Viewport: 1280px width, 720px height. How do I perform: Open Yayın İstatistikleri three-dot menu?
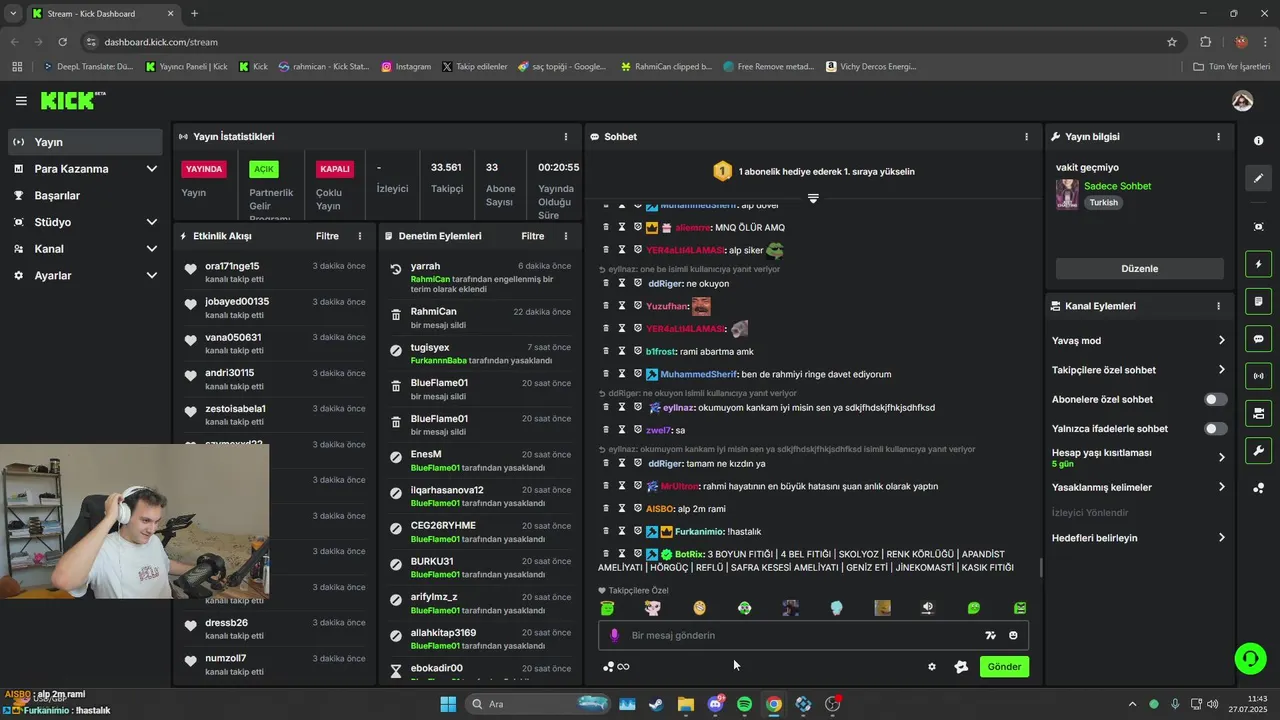[x=566, y=136]
